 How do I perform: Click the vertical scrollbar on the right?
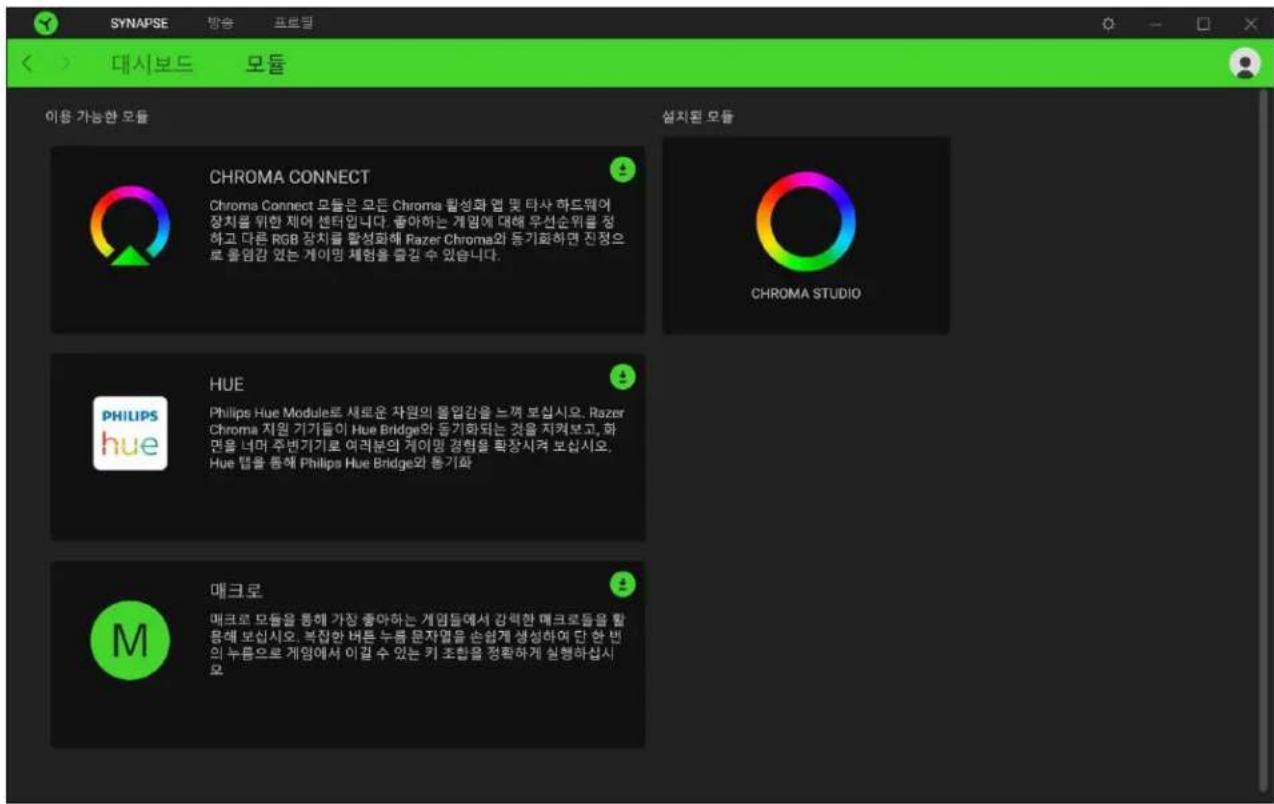[x=1261, y=439]
